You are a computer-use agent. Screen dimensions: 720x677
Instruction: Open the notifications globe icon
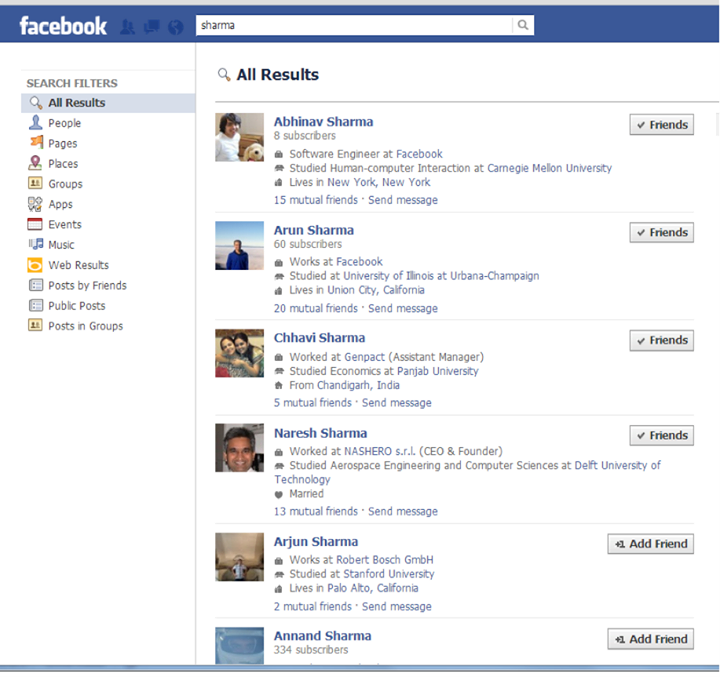point(175,27)
